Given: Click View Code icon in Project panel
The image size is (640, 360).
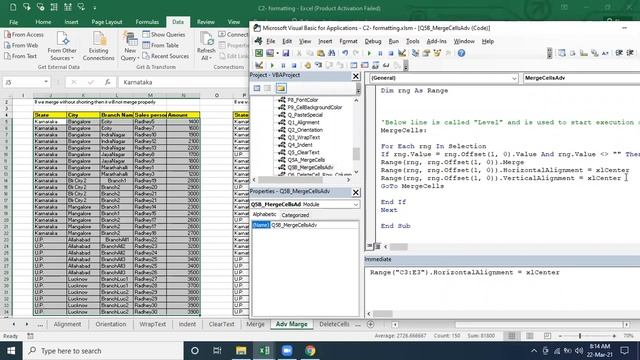Looking at the screenshot, I should tap(257, 88).
